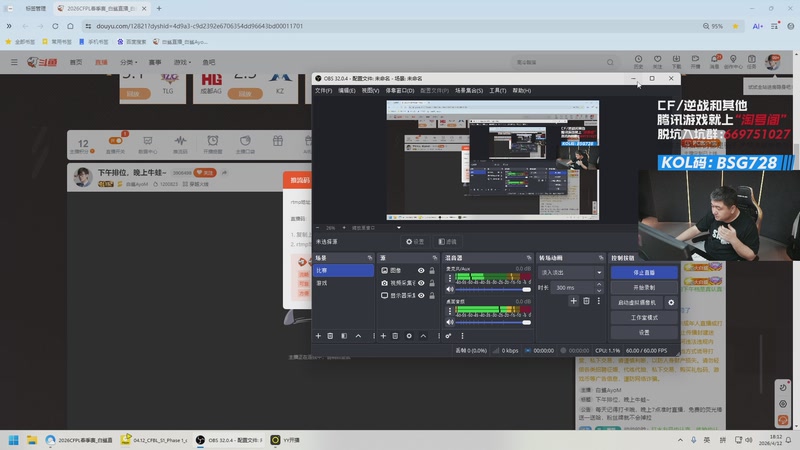Undock the scenes panel via its corner icon

click(x=370, y=258)
